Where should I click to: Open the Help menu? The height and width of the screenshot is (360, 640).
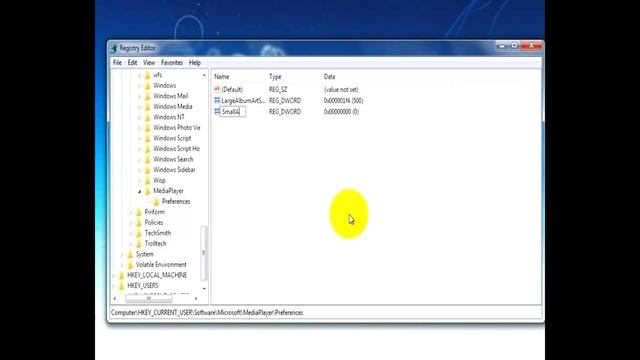coord(195,63)
